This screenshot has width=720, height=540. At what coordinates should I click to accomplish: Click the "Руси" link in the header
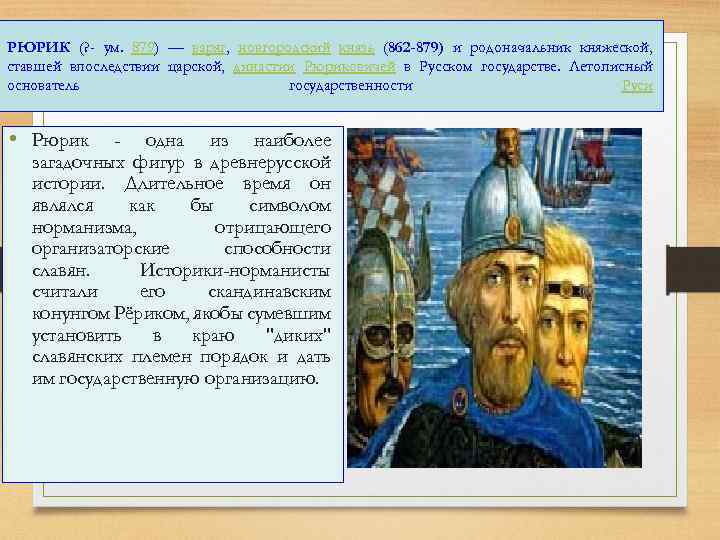(637, 86)
